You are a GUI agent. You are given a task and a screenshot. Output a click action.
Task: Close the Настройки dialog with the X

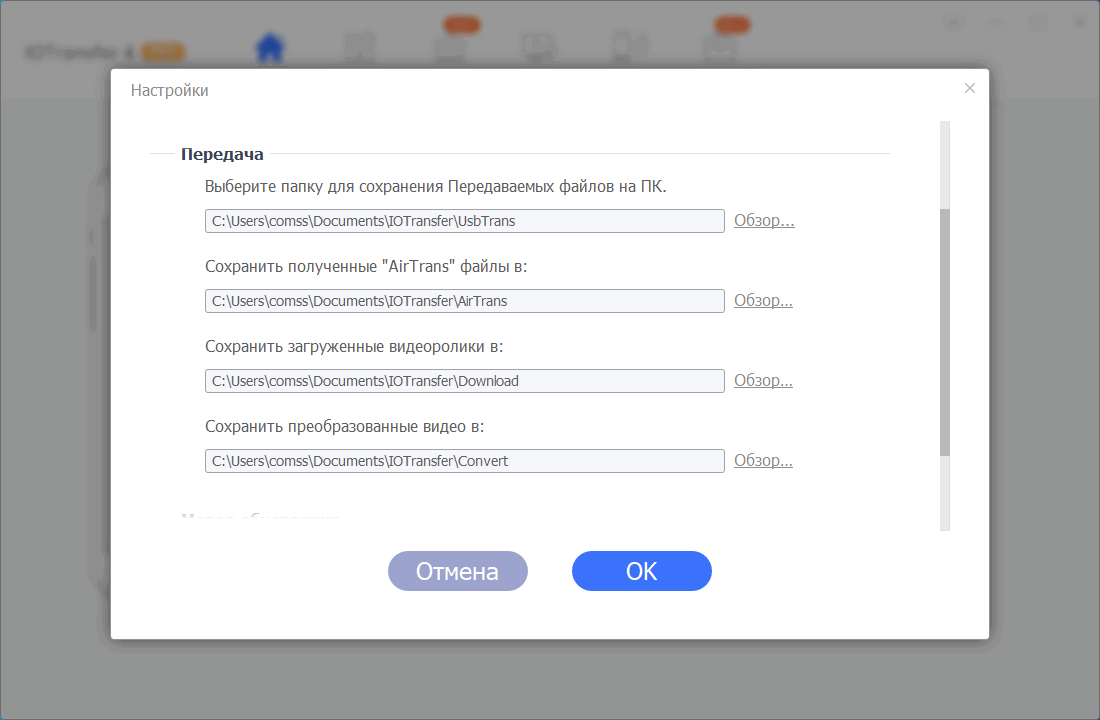pyautogui.click(x=969, y=88)
